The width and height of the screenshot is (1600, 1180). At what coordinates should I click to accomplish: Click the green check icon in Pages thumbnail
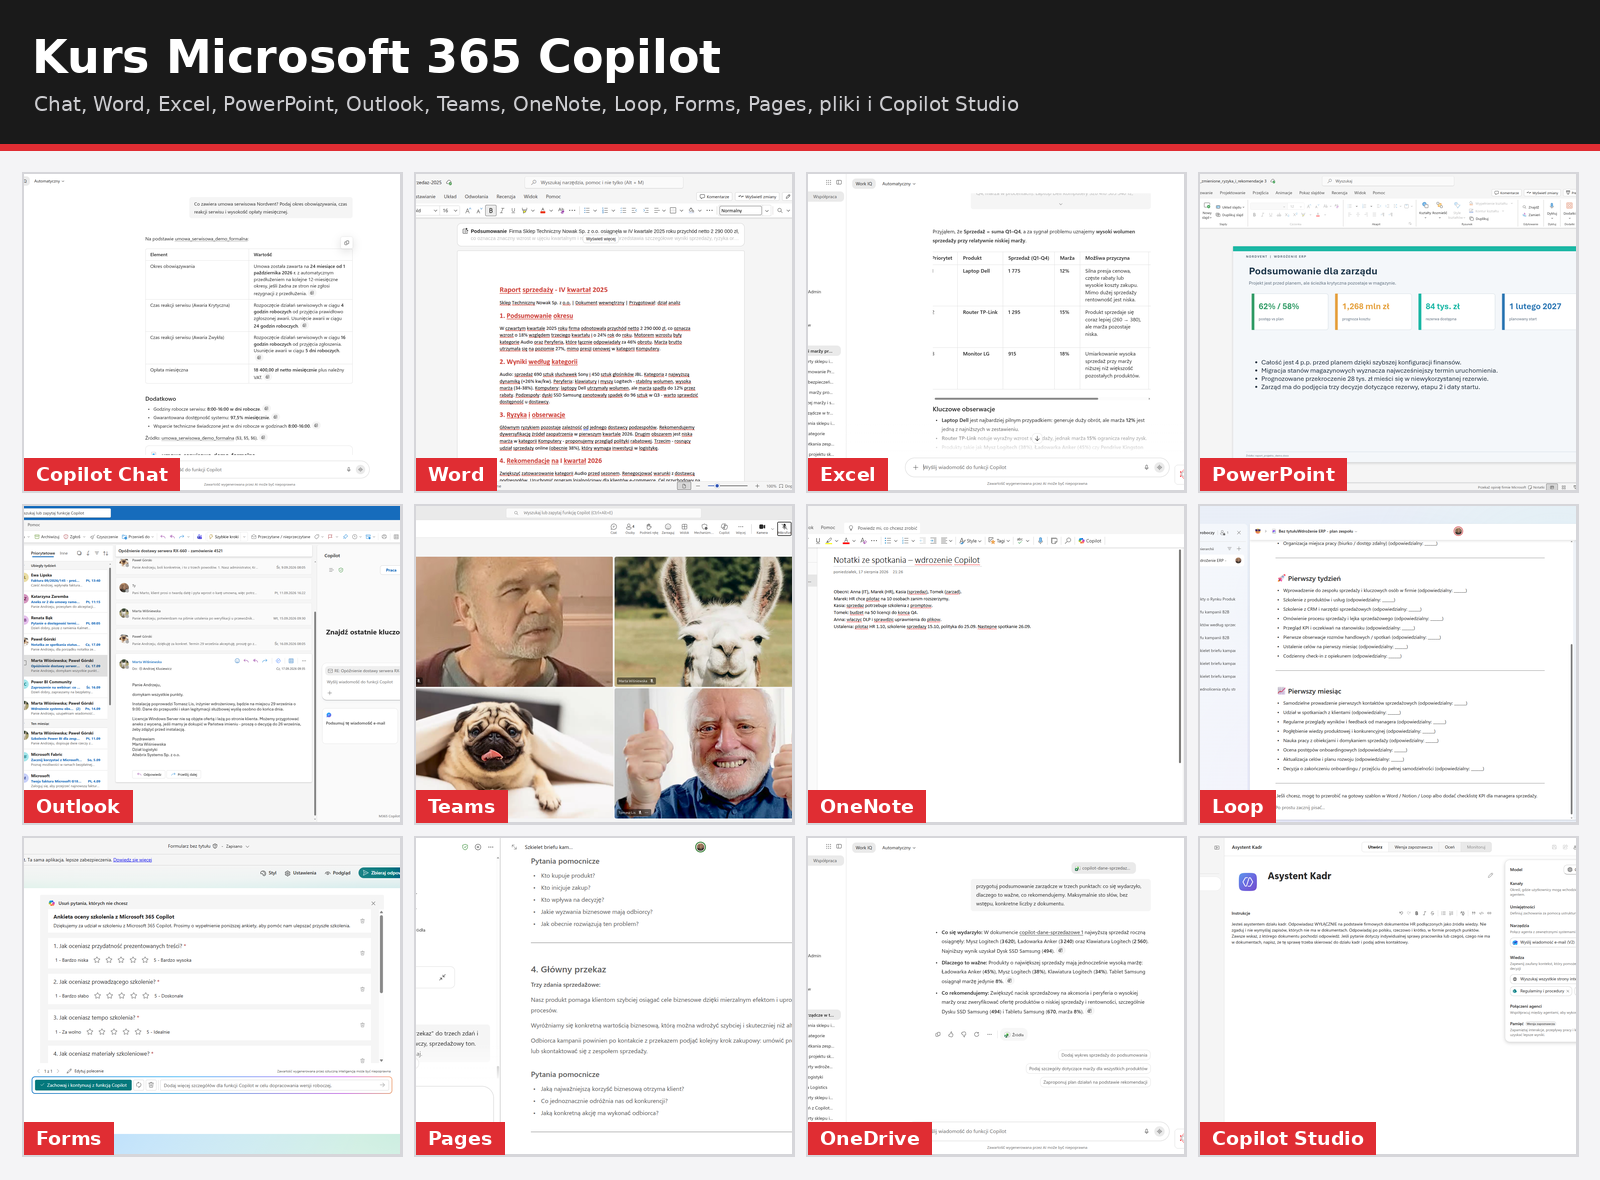coord(465,847)
